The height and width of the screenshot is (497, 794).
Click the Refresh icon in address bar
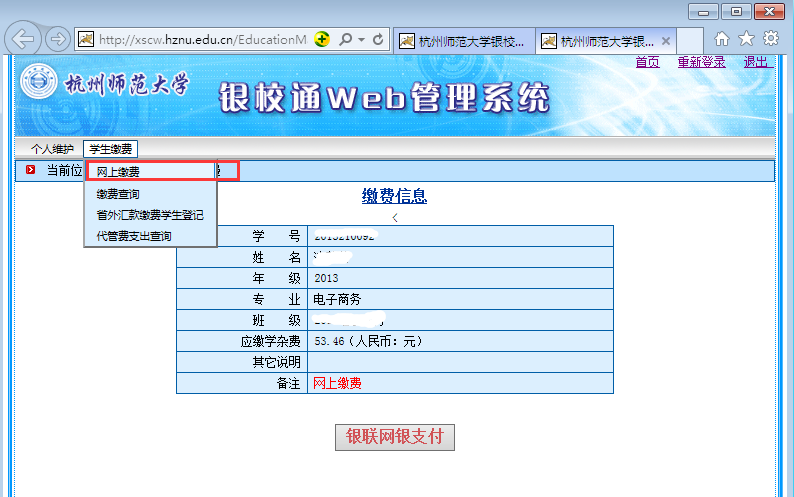point(379,40)
